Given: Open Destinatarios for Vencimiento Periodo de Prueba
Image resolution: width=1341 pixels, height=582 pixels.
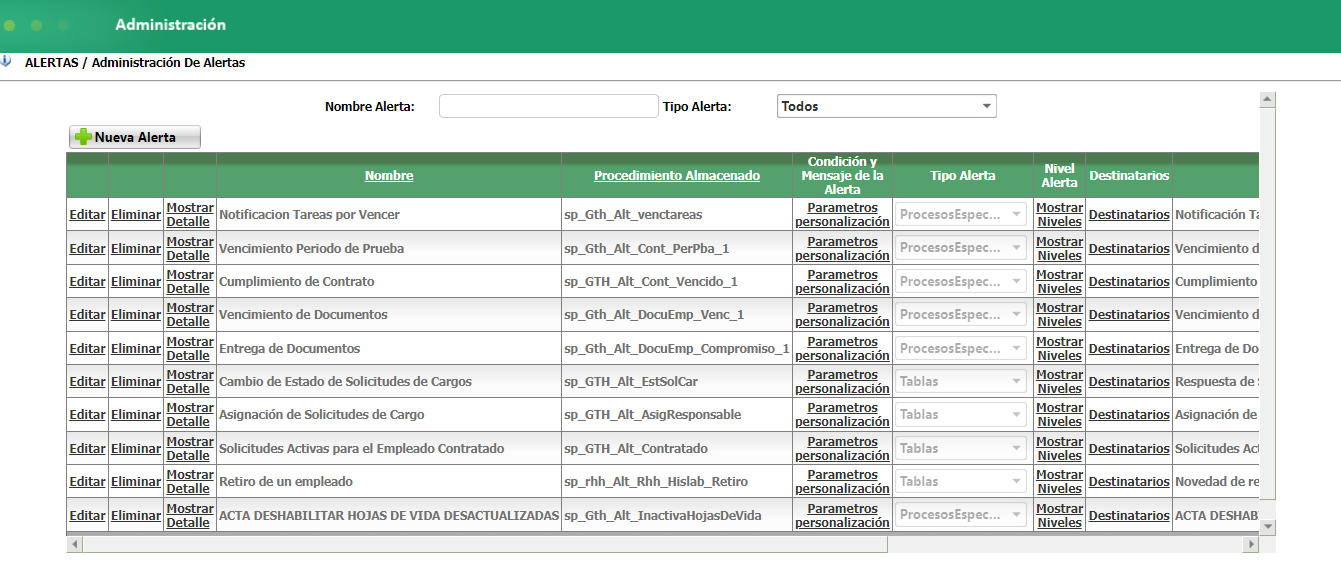Looking at the screenshot, I should [1129, 249].
